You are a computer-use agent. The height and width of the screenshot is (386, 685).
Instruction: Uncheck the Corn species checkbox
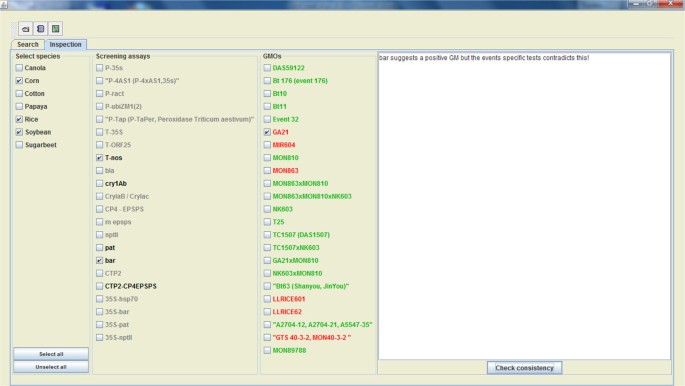(x=19, y=81)
